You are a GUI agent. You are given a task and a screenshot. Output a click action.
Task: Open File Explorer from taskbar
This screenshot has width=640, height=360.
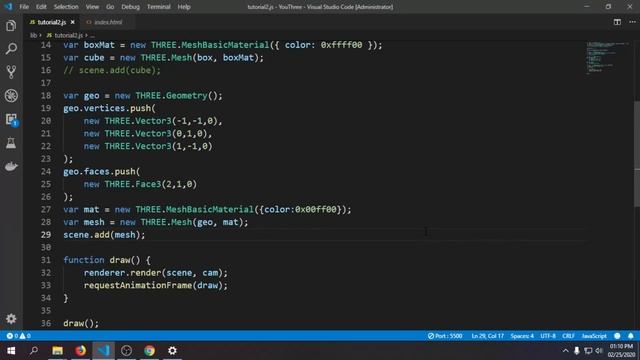point(58,351)
